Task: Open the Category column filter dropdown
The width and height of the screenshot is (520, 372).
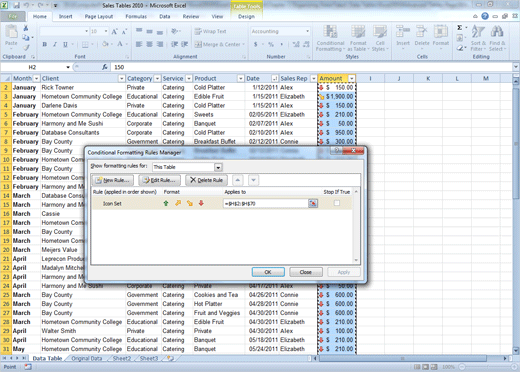Action: pos(157,78)
